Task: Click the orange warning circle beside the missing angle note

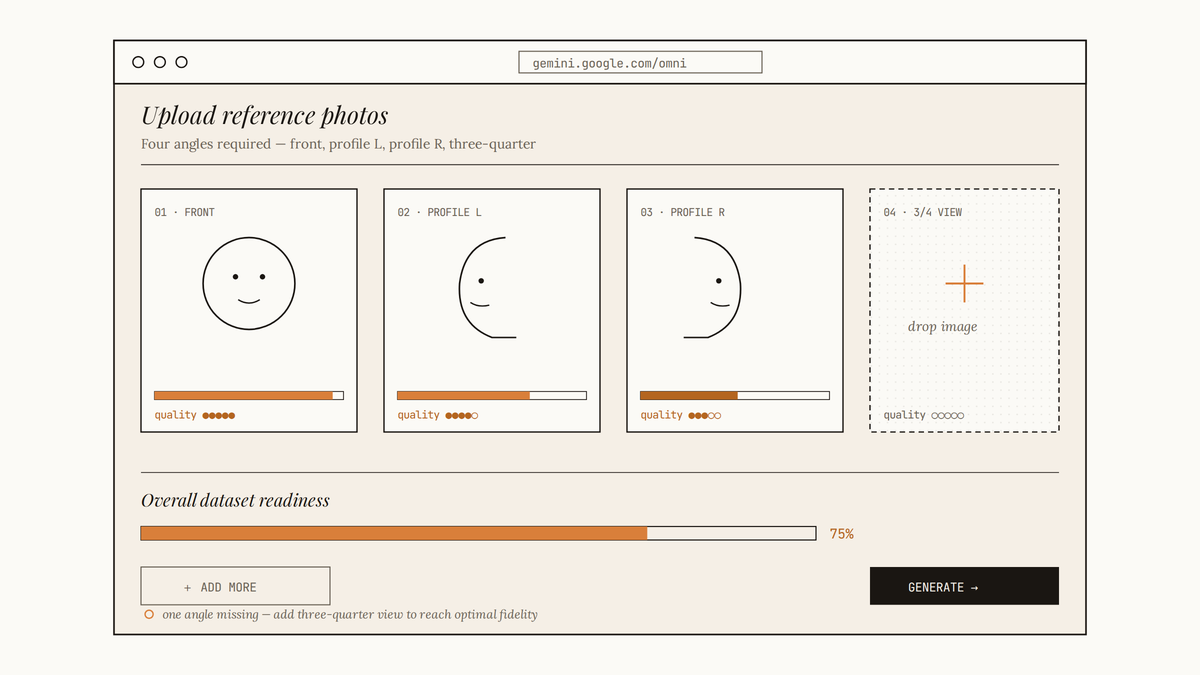Action: click(149, 614)
